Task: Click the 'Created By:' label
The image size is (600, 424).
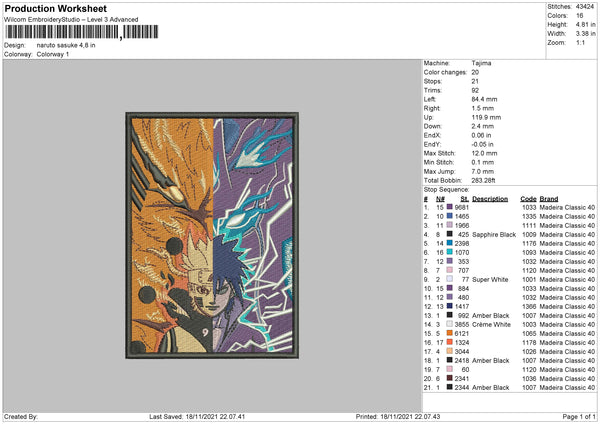Action: click(x=21, y=416)
